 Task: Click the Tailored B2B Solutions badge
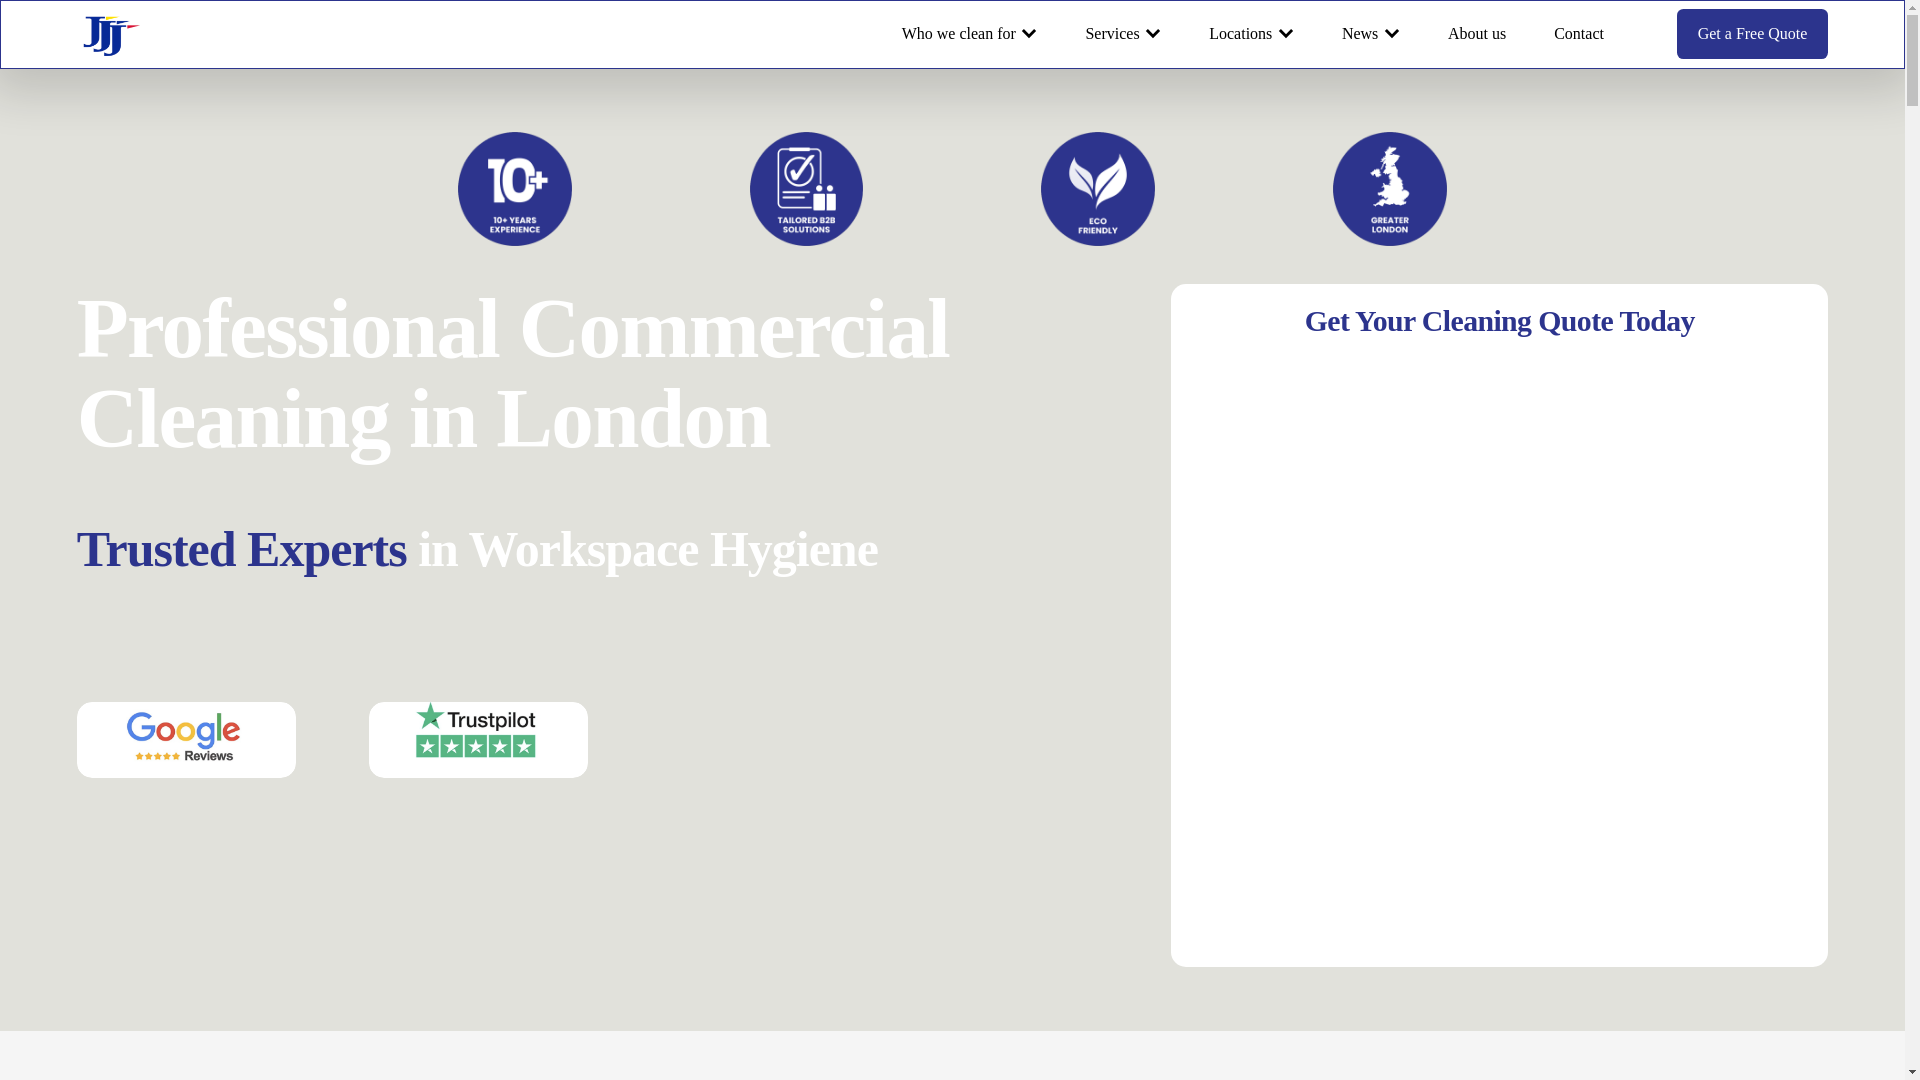tap(806, 189)
